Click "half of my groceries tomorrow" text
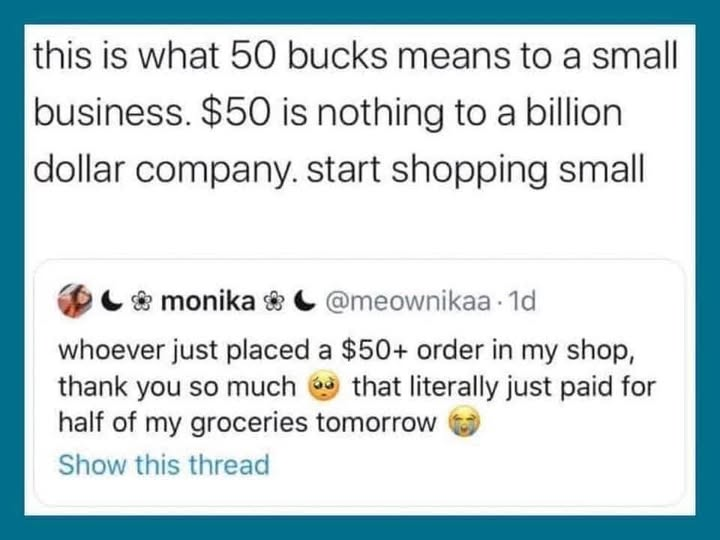This screenshot has height=540, width=720. 247,423
